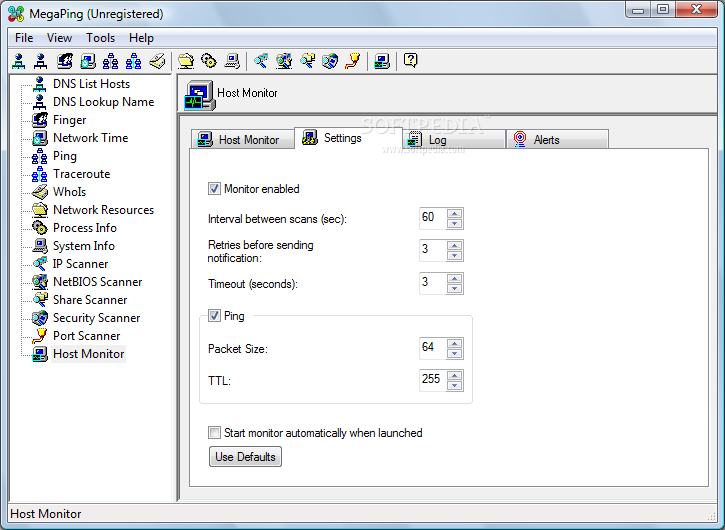Open IP Scanner toolbar icon
The image size is (725, 530).
261,61
